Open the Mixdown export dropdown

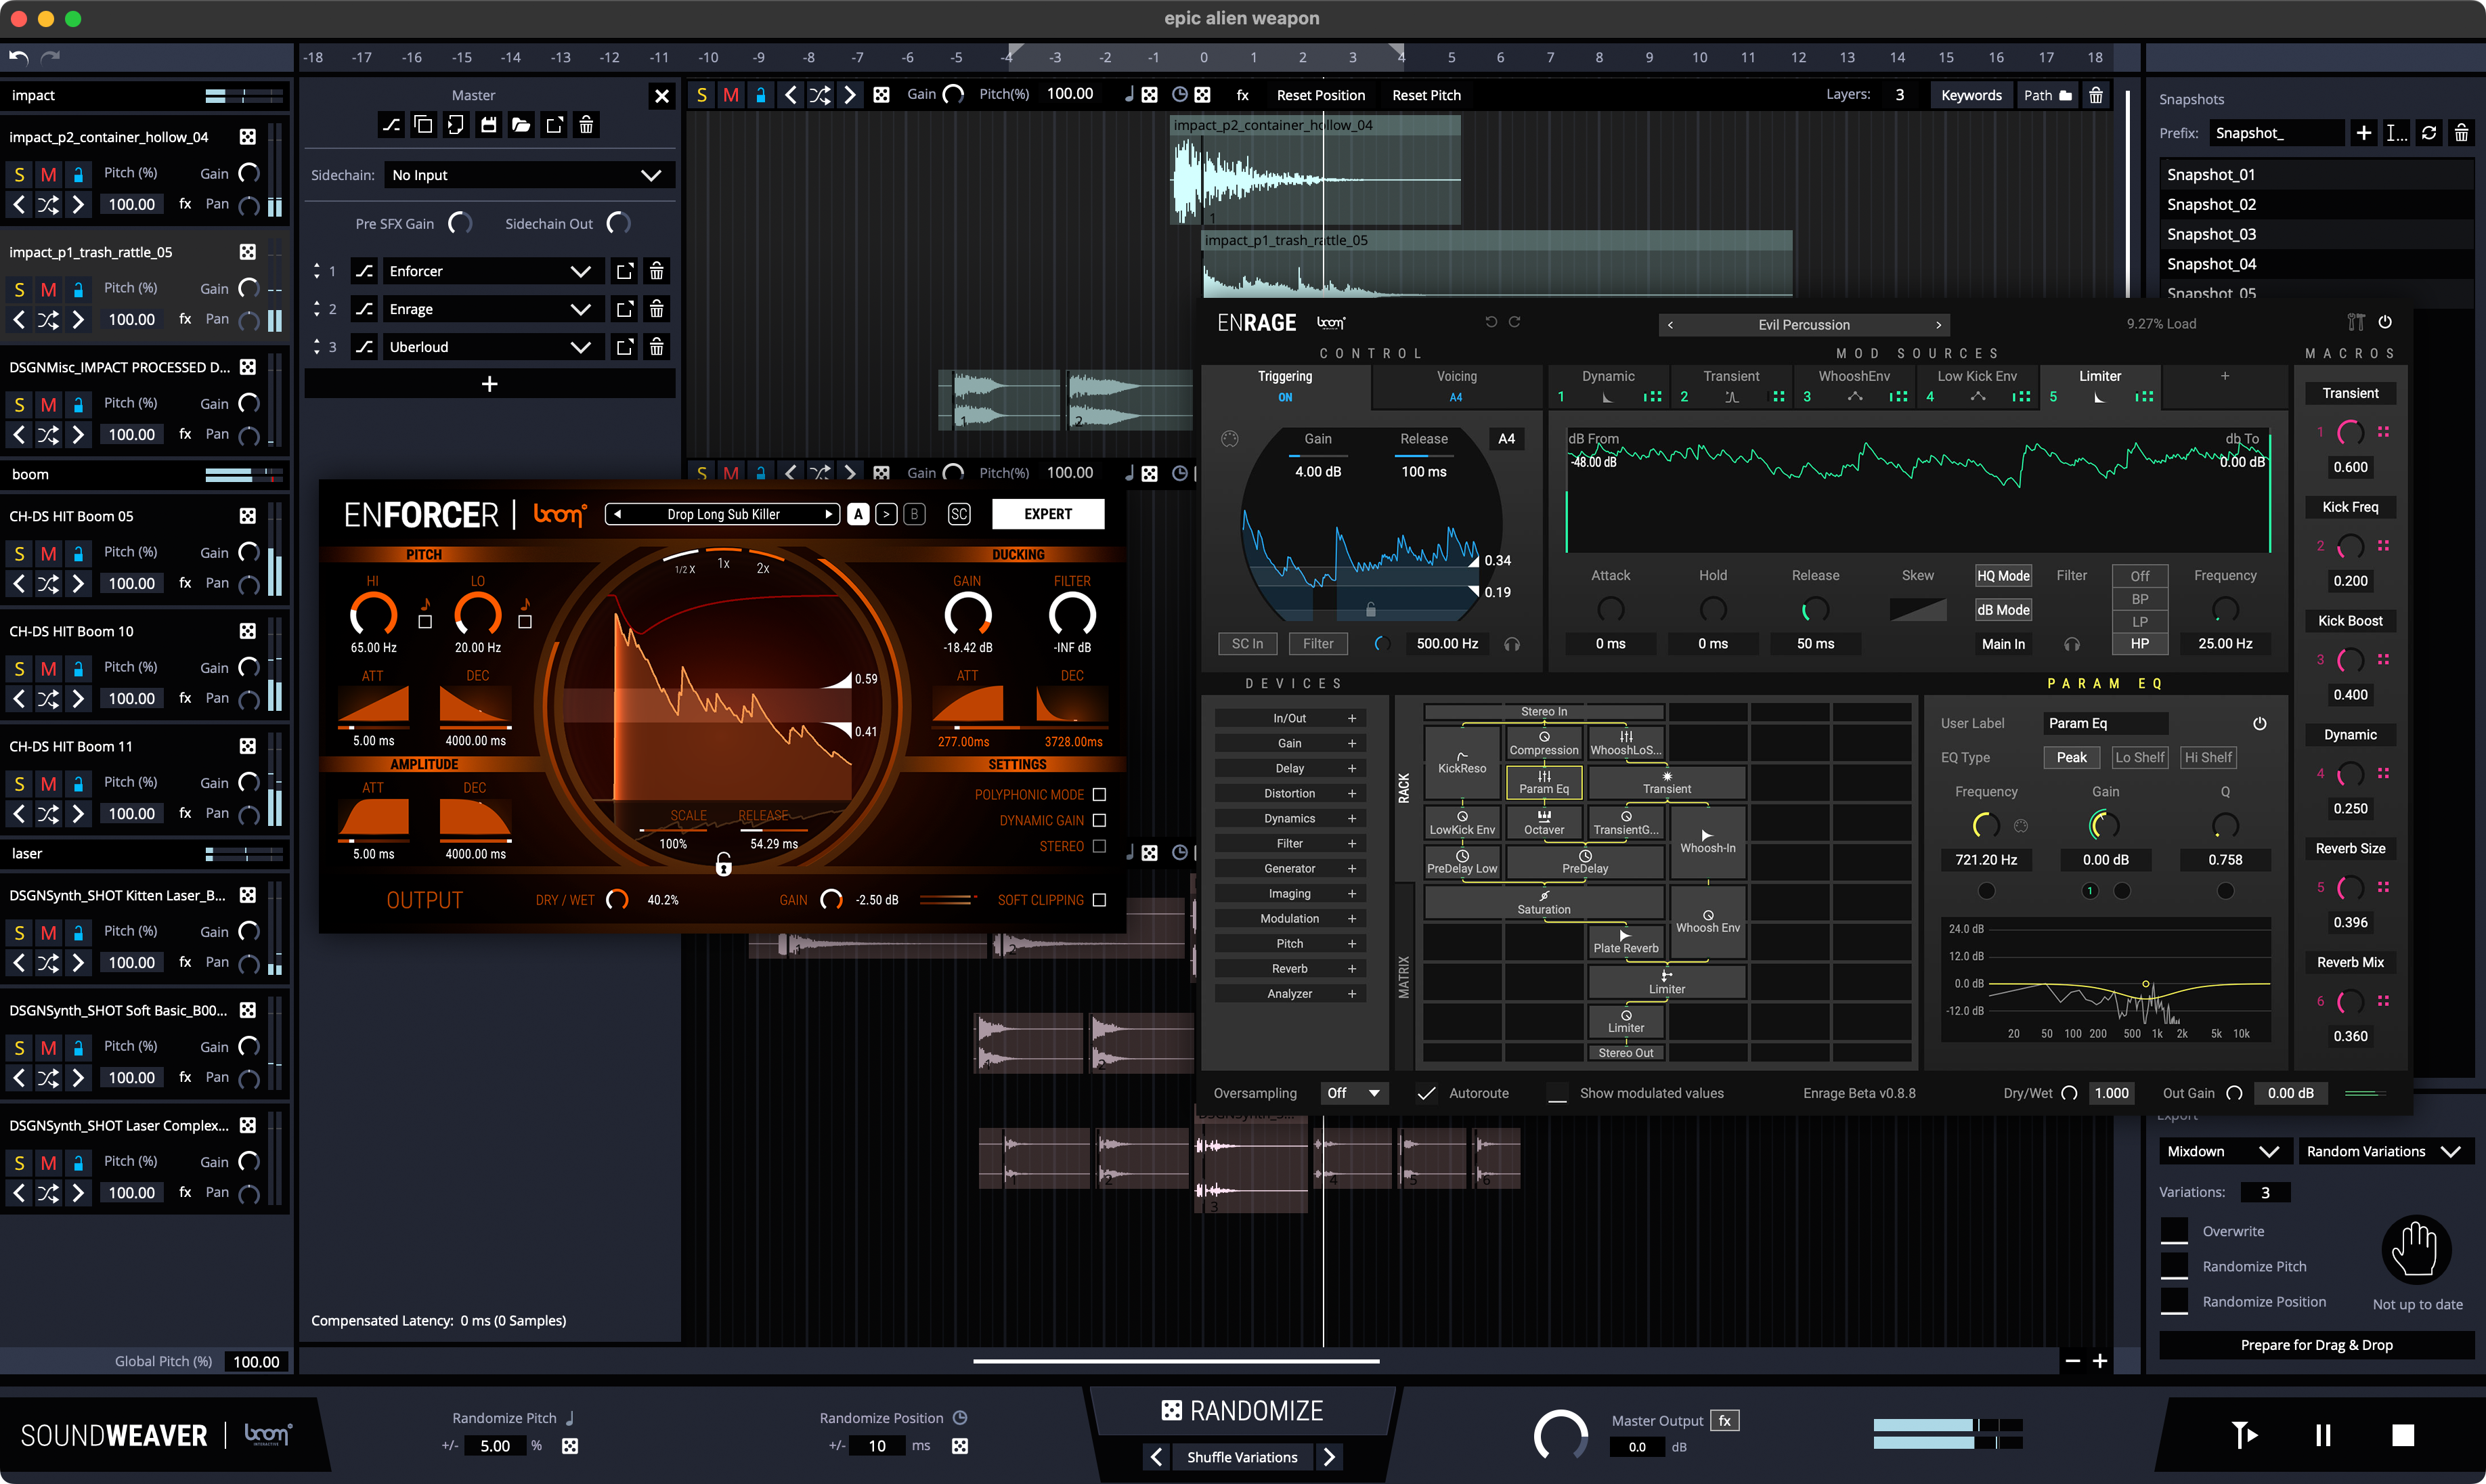coord(2221,1151)
